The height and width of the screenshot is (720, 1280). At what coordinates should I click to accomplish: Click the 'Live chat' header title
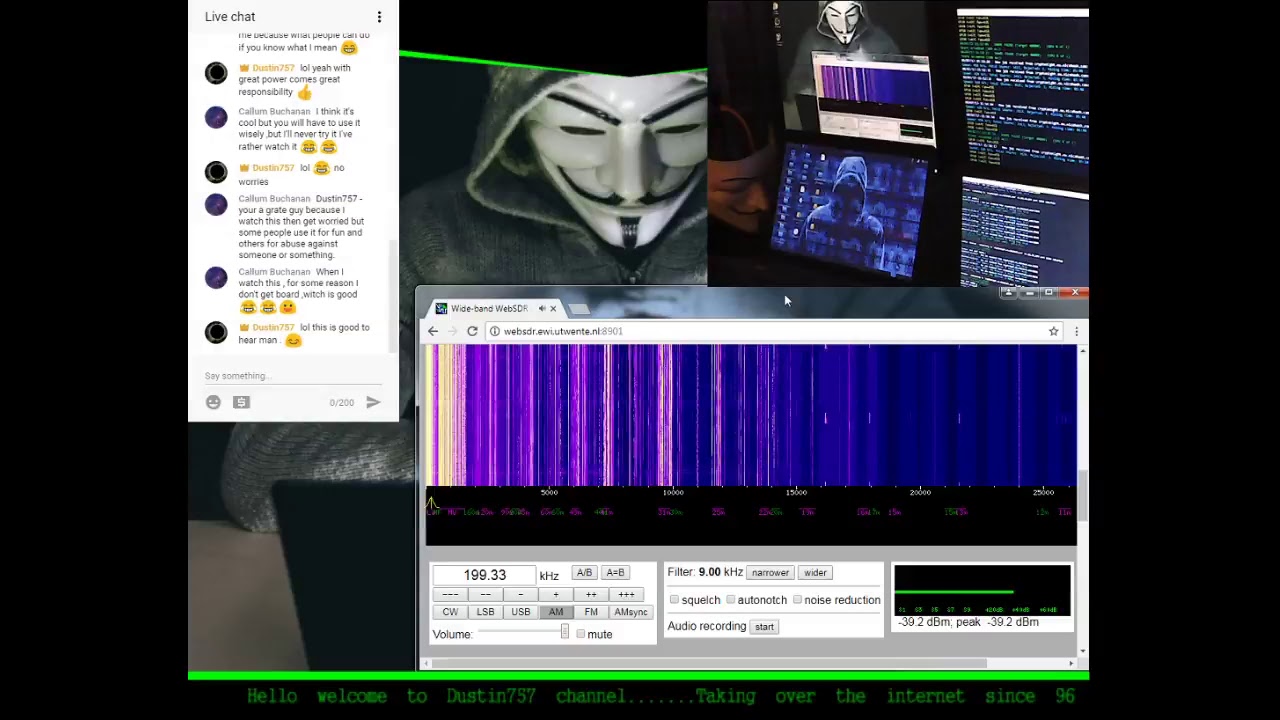(230, 17)
